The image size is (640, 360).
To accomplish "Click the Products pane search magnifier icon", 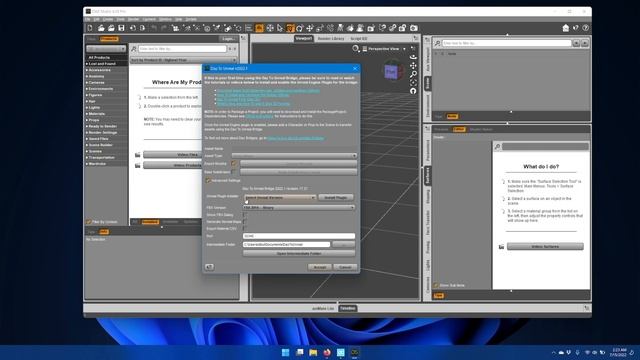I will (133, 49).
